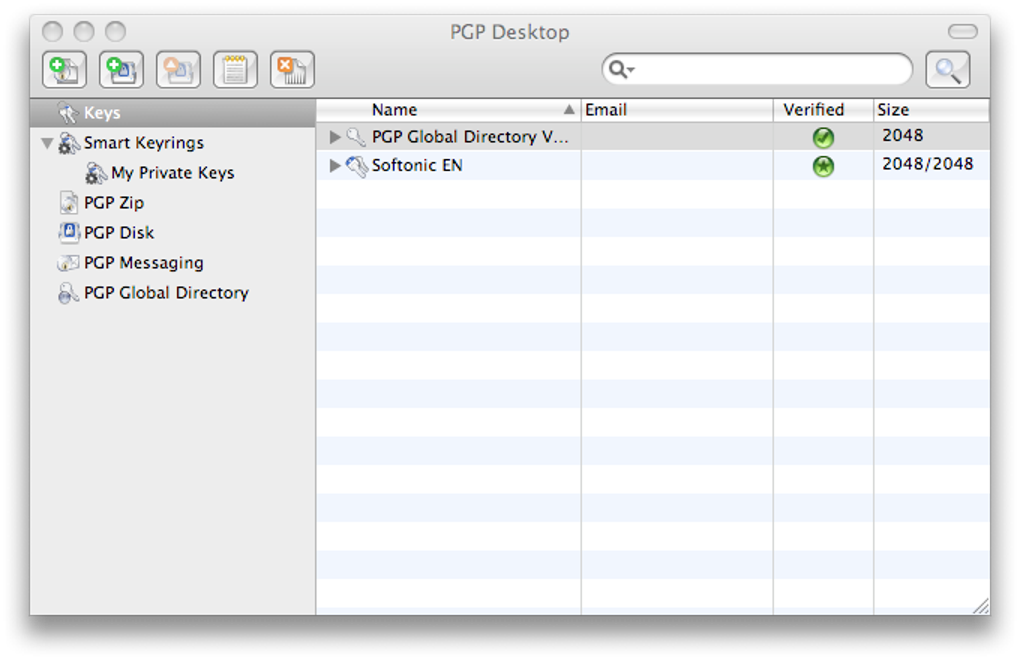Viewport: 1020px width, 660px height.
Task: Open My Private Keys keyring
Action: (x=172, y=173)
